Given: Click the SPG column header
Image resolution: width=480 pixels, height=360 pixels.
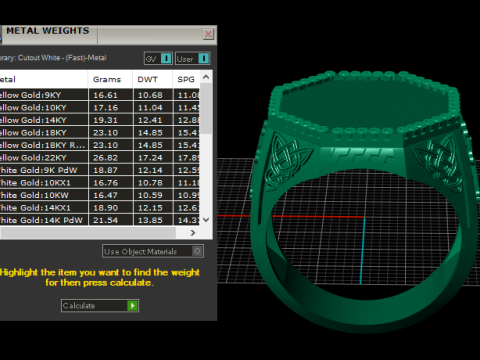Looking at the screenshot, I should [x=186, y=79].
